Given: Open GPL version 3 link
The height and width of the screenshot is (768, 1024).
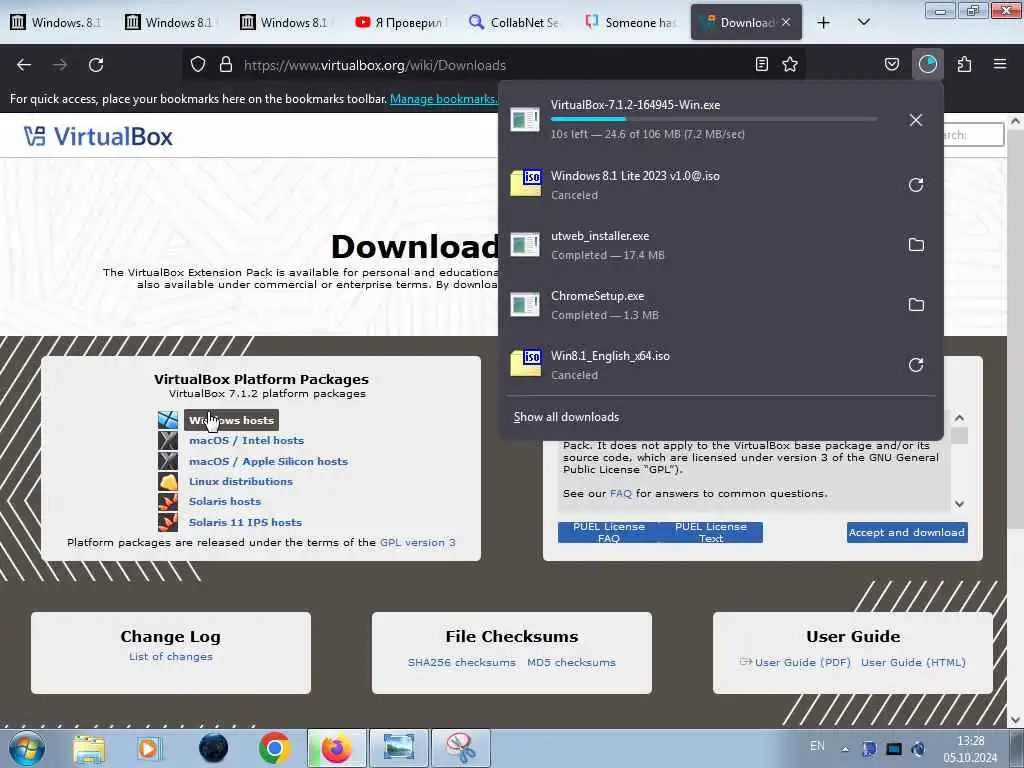Looking at the screenshot, I should [x=418, y=543].
